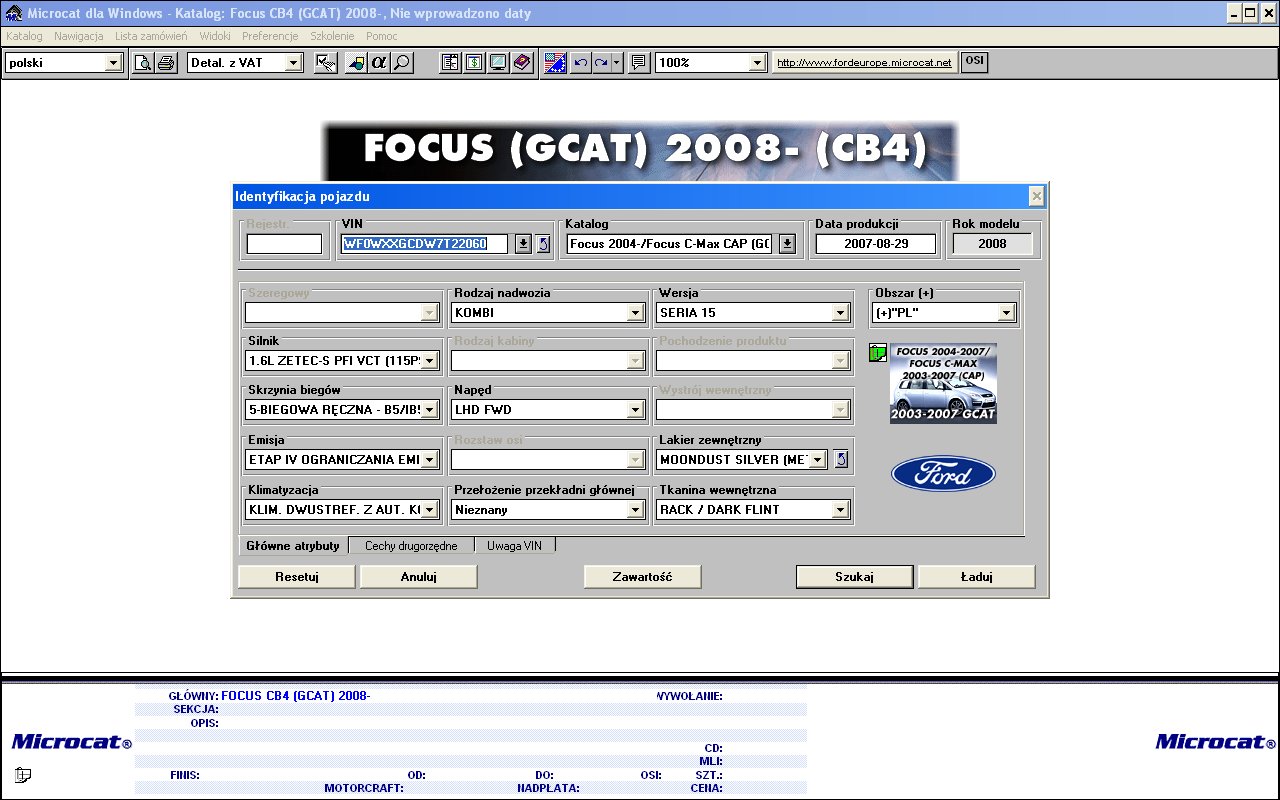Image resolution: width=1280 pixels, height=800 pixels.
Task: Open the VIN history dropdown arrow
Action: click(523, 244)
